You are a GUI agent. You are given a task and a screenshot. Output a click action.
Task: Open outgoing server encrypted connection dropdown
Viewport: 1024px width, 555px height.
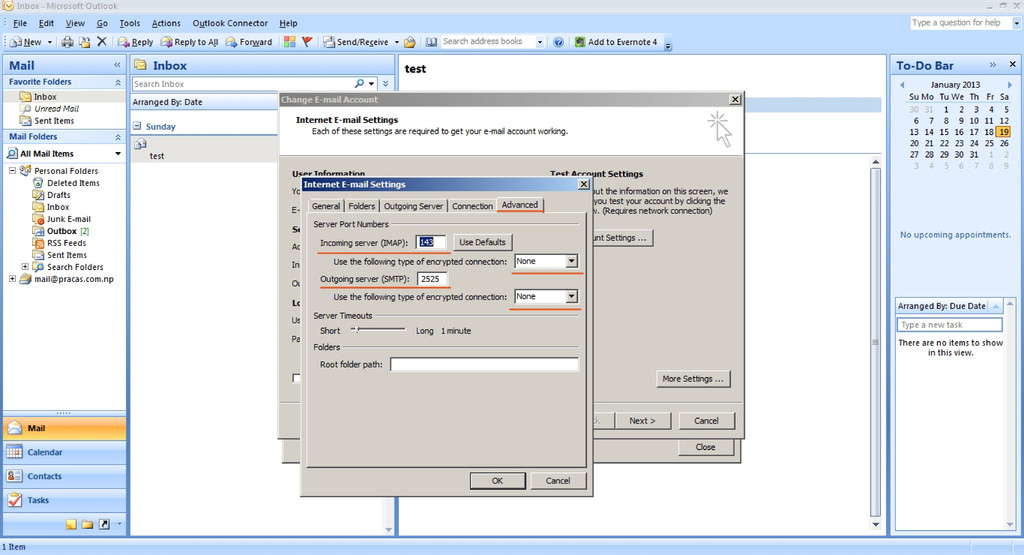click(x=571, y=296)
